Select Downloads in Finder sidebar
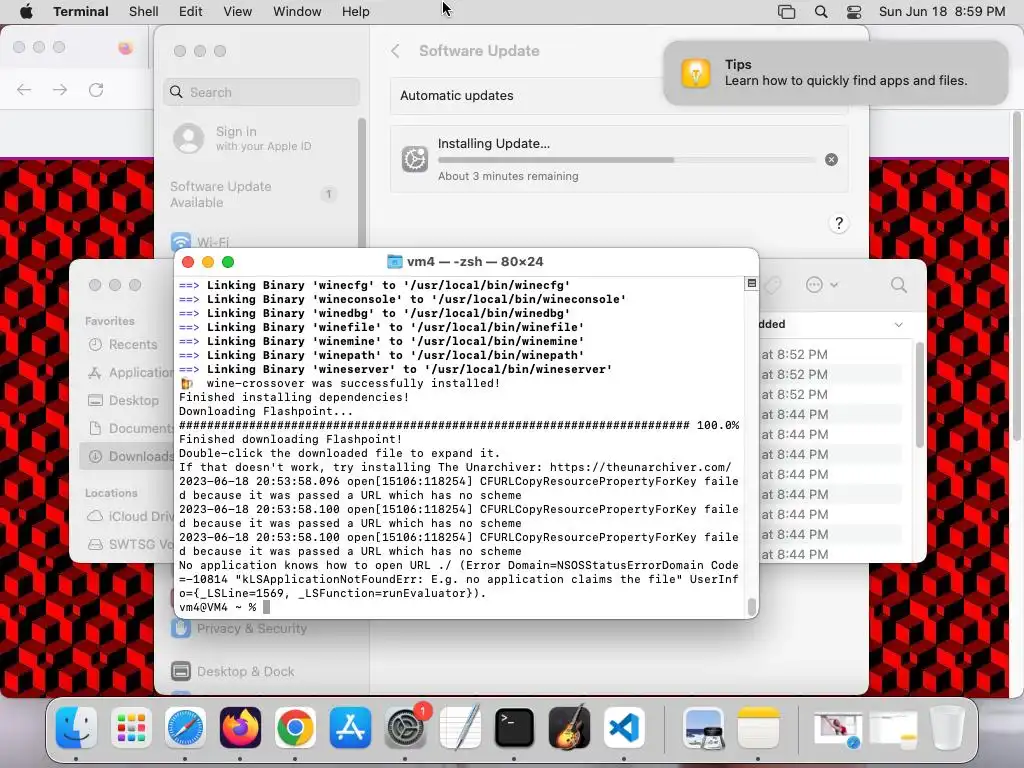Viewport: 1024px width, 768px height. click(x=128, y=456)
